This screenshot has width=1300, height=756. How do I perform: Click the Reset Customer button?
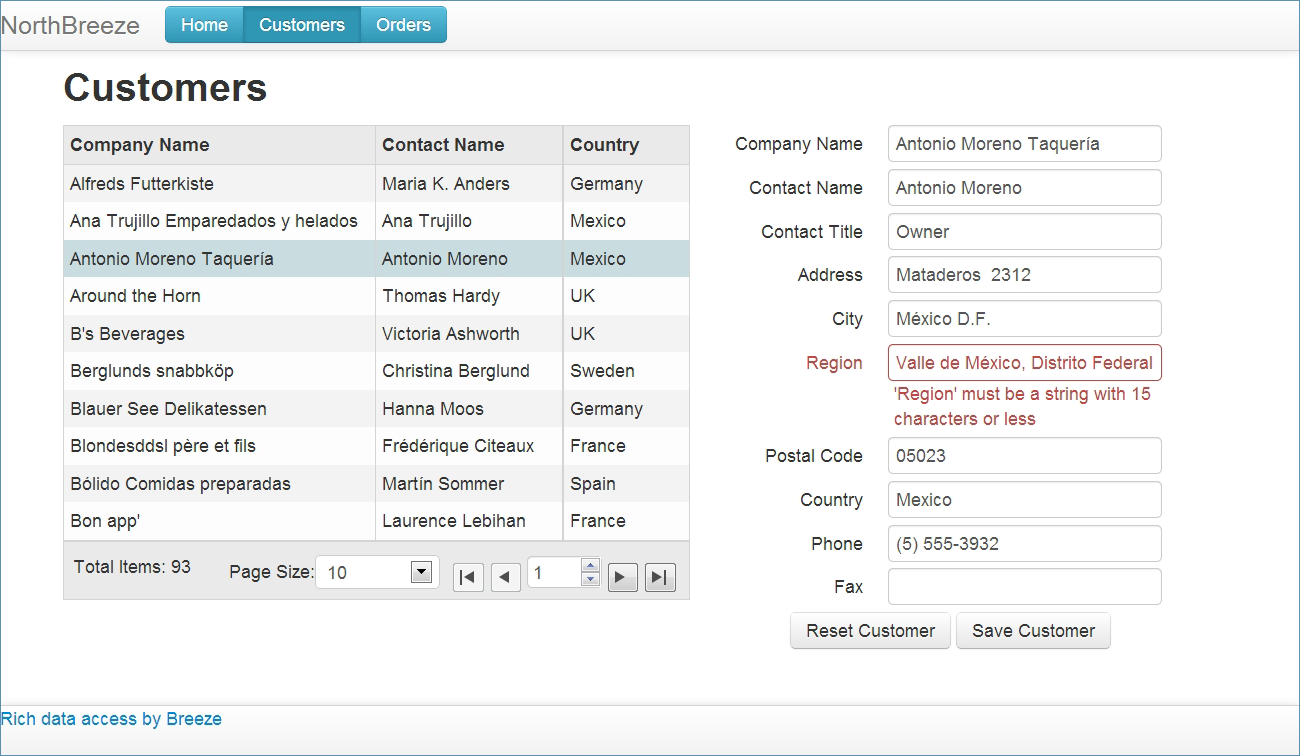[870, 631]
